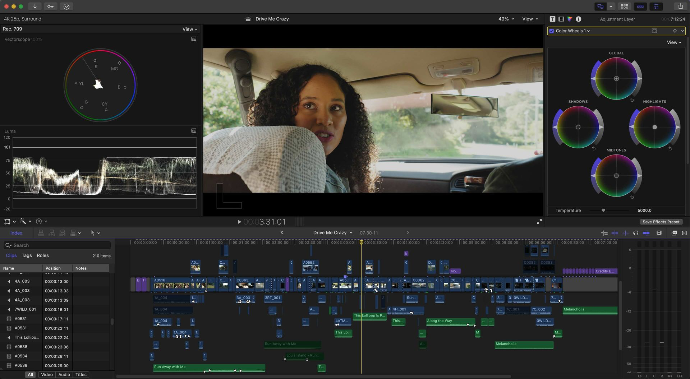Screen dimensions: 690x379
Task: Filter index by Video
Action: click(46, 375)
